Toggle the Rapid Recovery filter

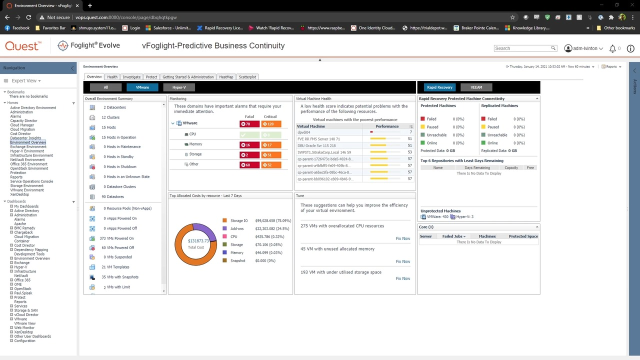tap(440, 87)
